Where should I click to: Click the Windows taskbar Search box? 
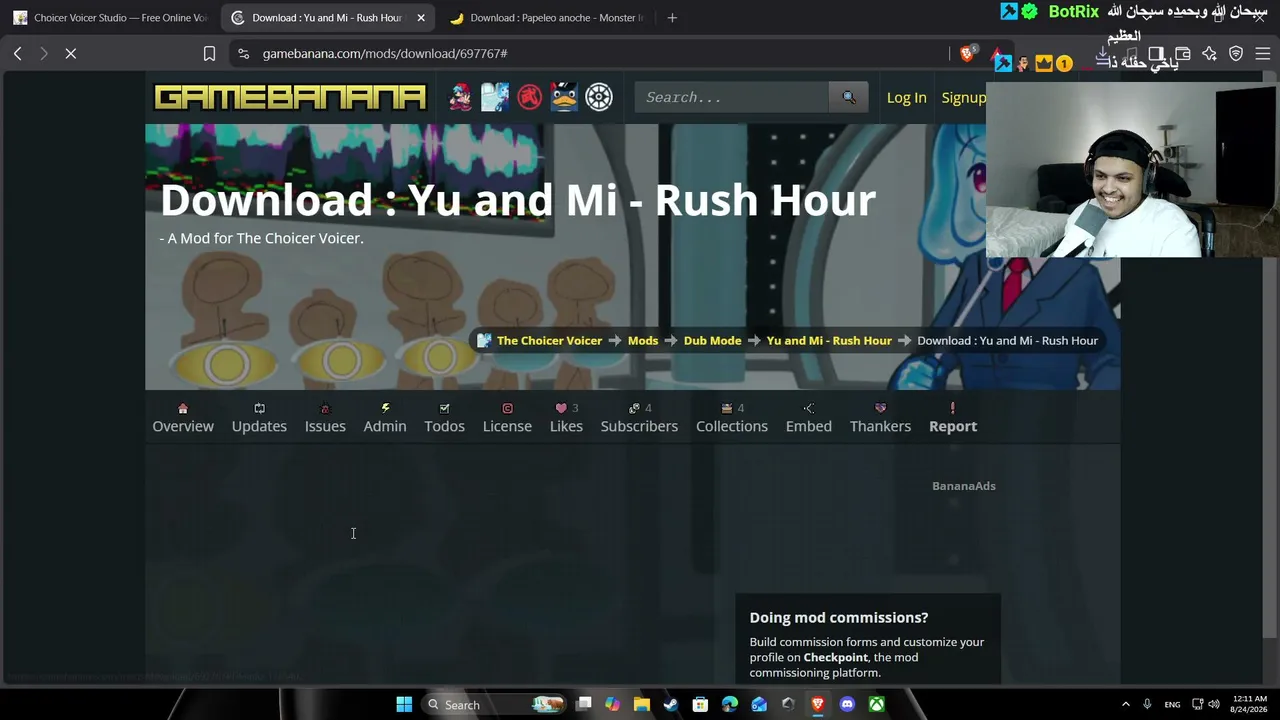pos(493,704)
